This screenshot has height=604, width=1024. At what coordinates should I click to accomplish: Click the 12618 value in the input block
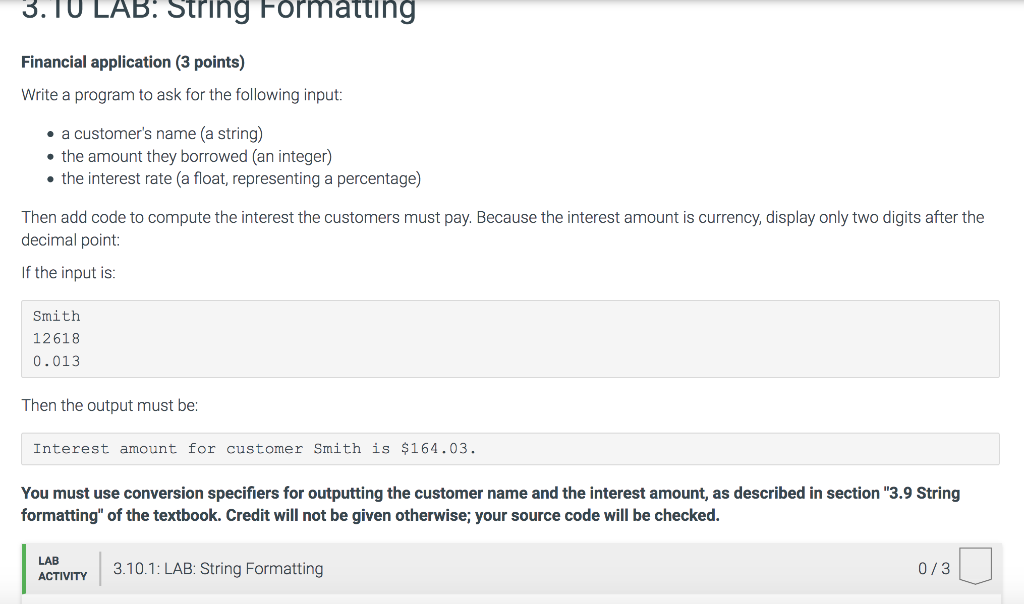tap(56, 338)
